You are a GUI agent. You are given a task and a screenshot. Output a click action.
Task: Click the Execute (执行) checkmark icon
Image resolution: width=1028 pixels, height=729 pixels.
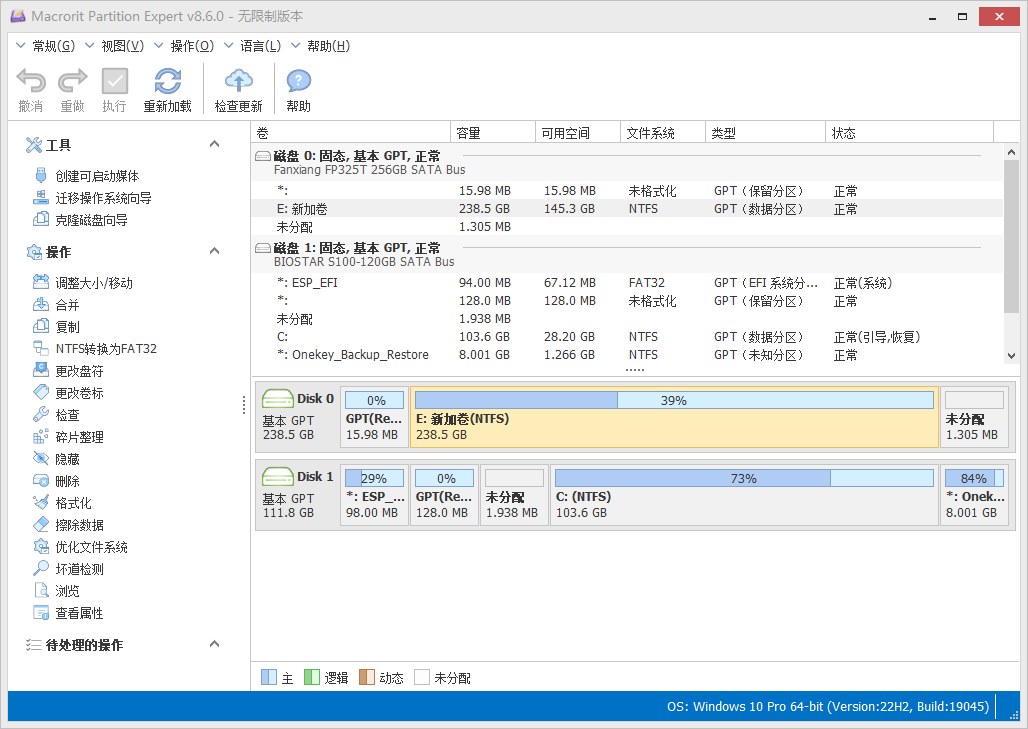click(x=115, y=81)
